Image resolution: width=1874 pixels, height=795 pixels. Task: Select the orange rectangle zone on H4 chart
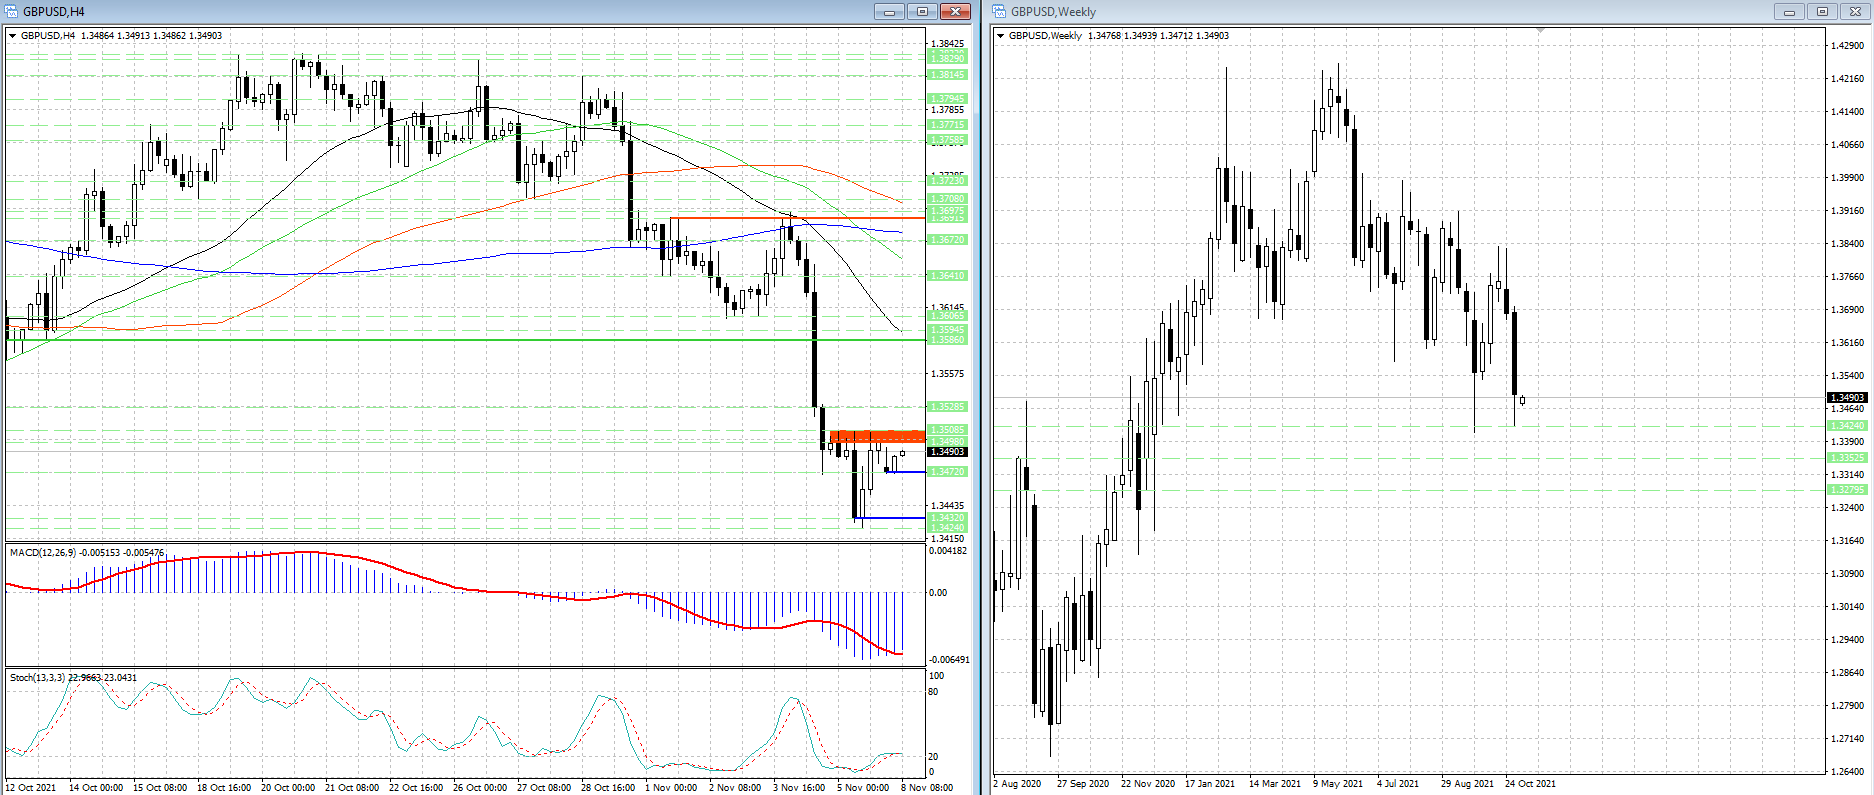[877, 436]
